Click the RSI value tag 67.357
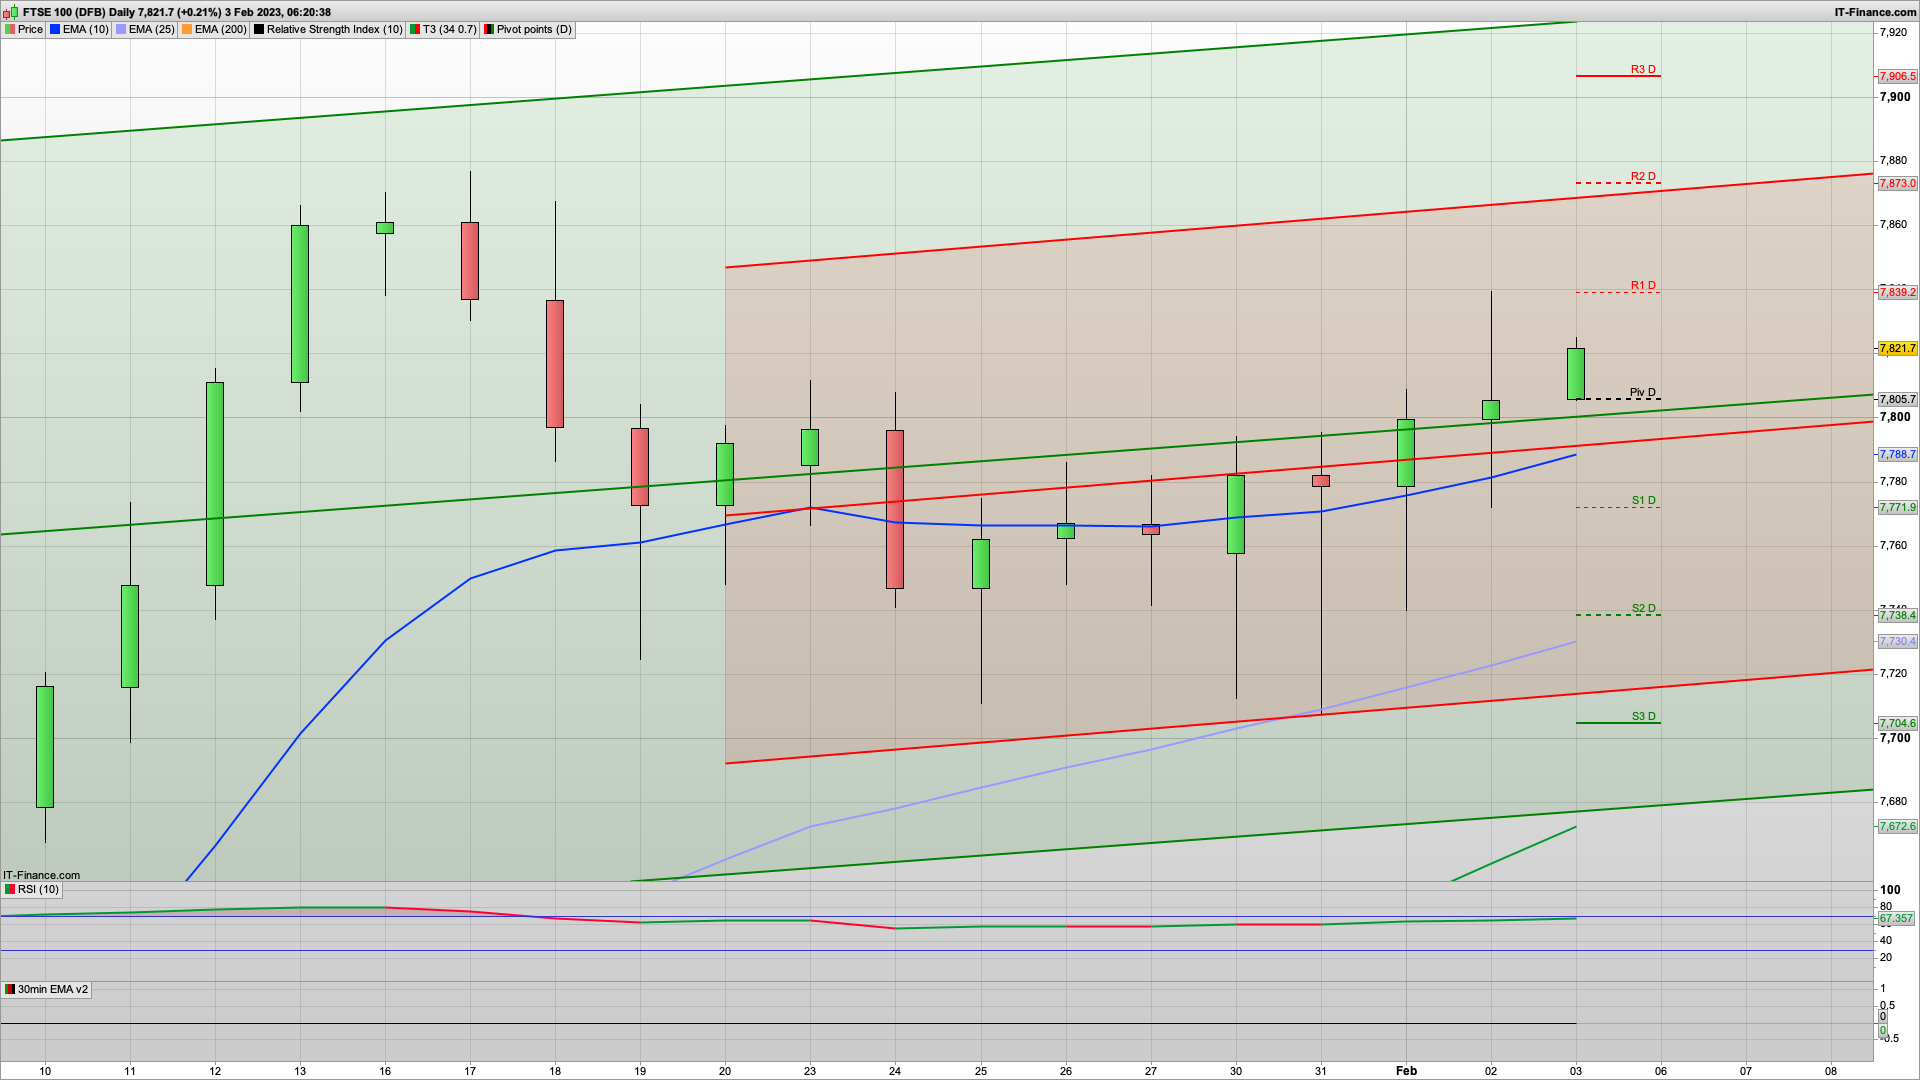This screenshot has height=1080, width=1920. click(1895, 918)
